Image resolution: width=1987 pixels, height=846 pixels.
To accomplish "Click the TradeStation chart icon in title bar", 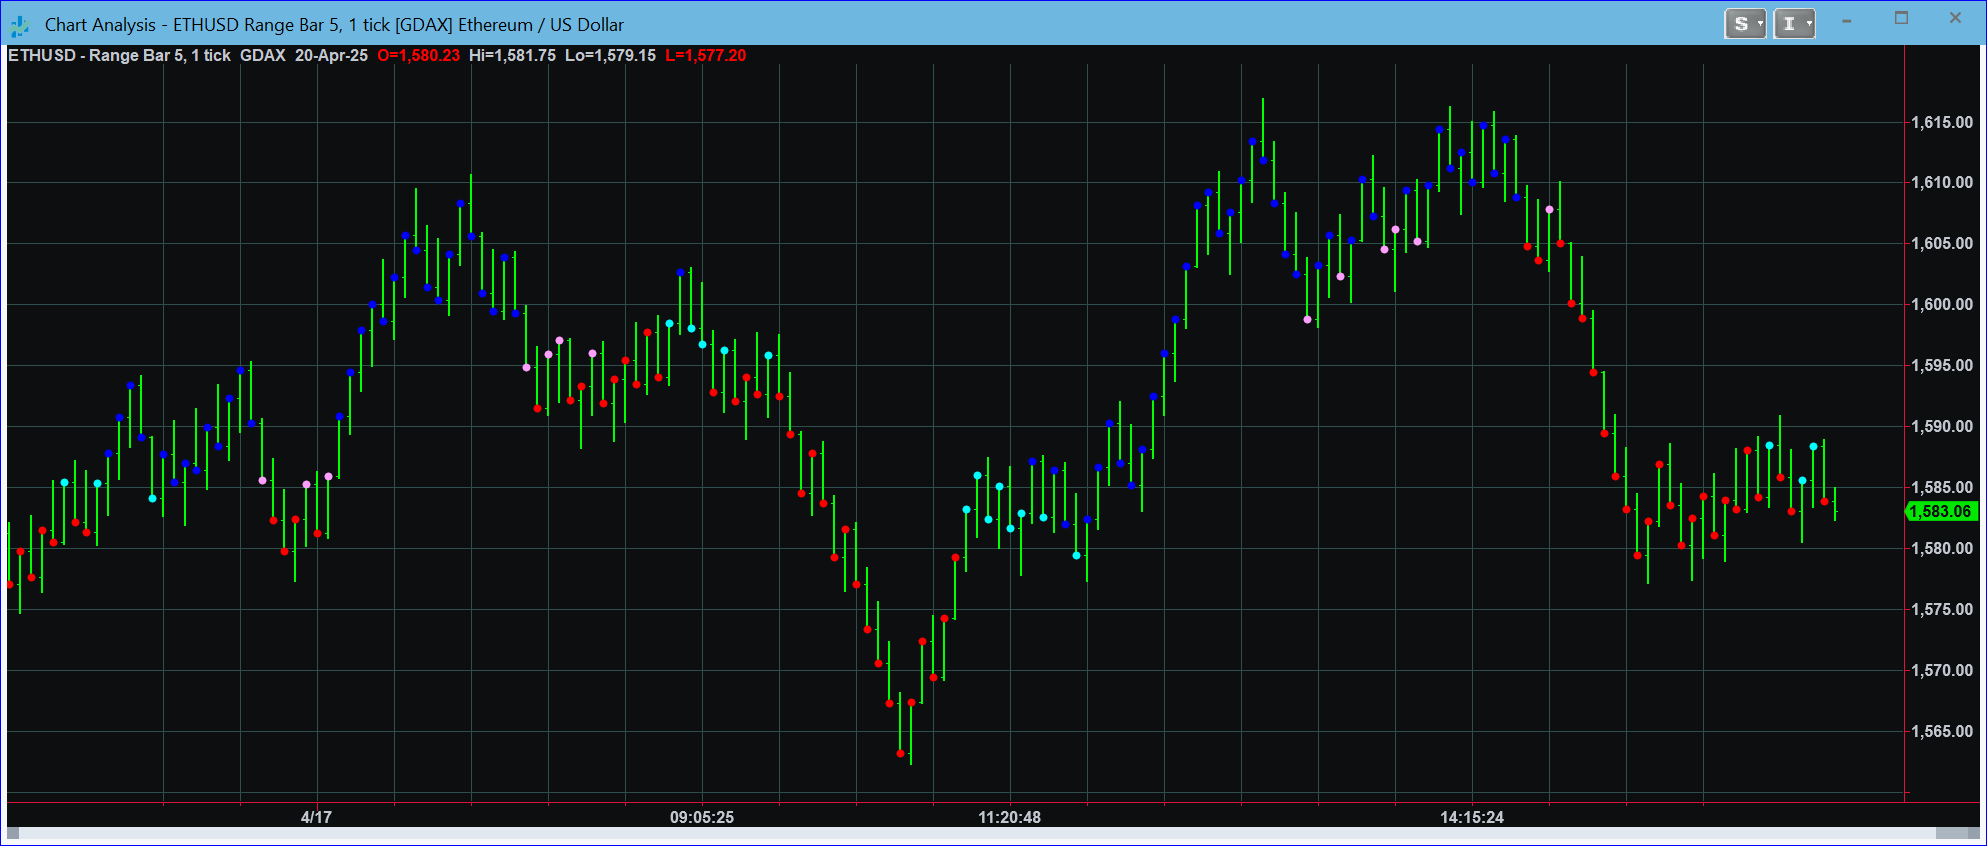I will tap(19, 25).
